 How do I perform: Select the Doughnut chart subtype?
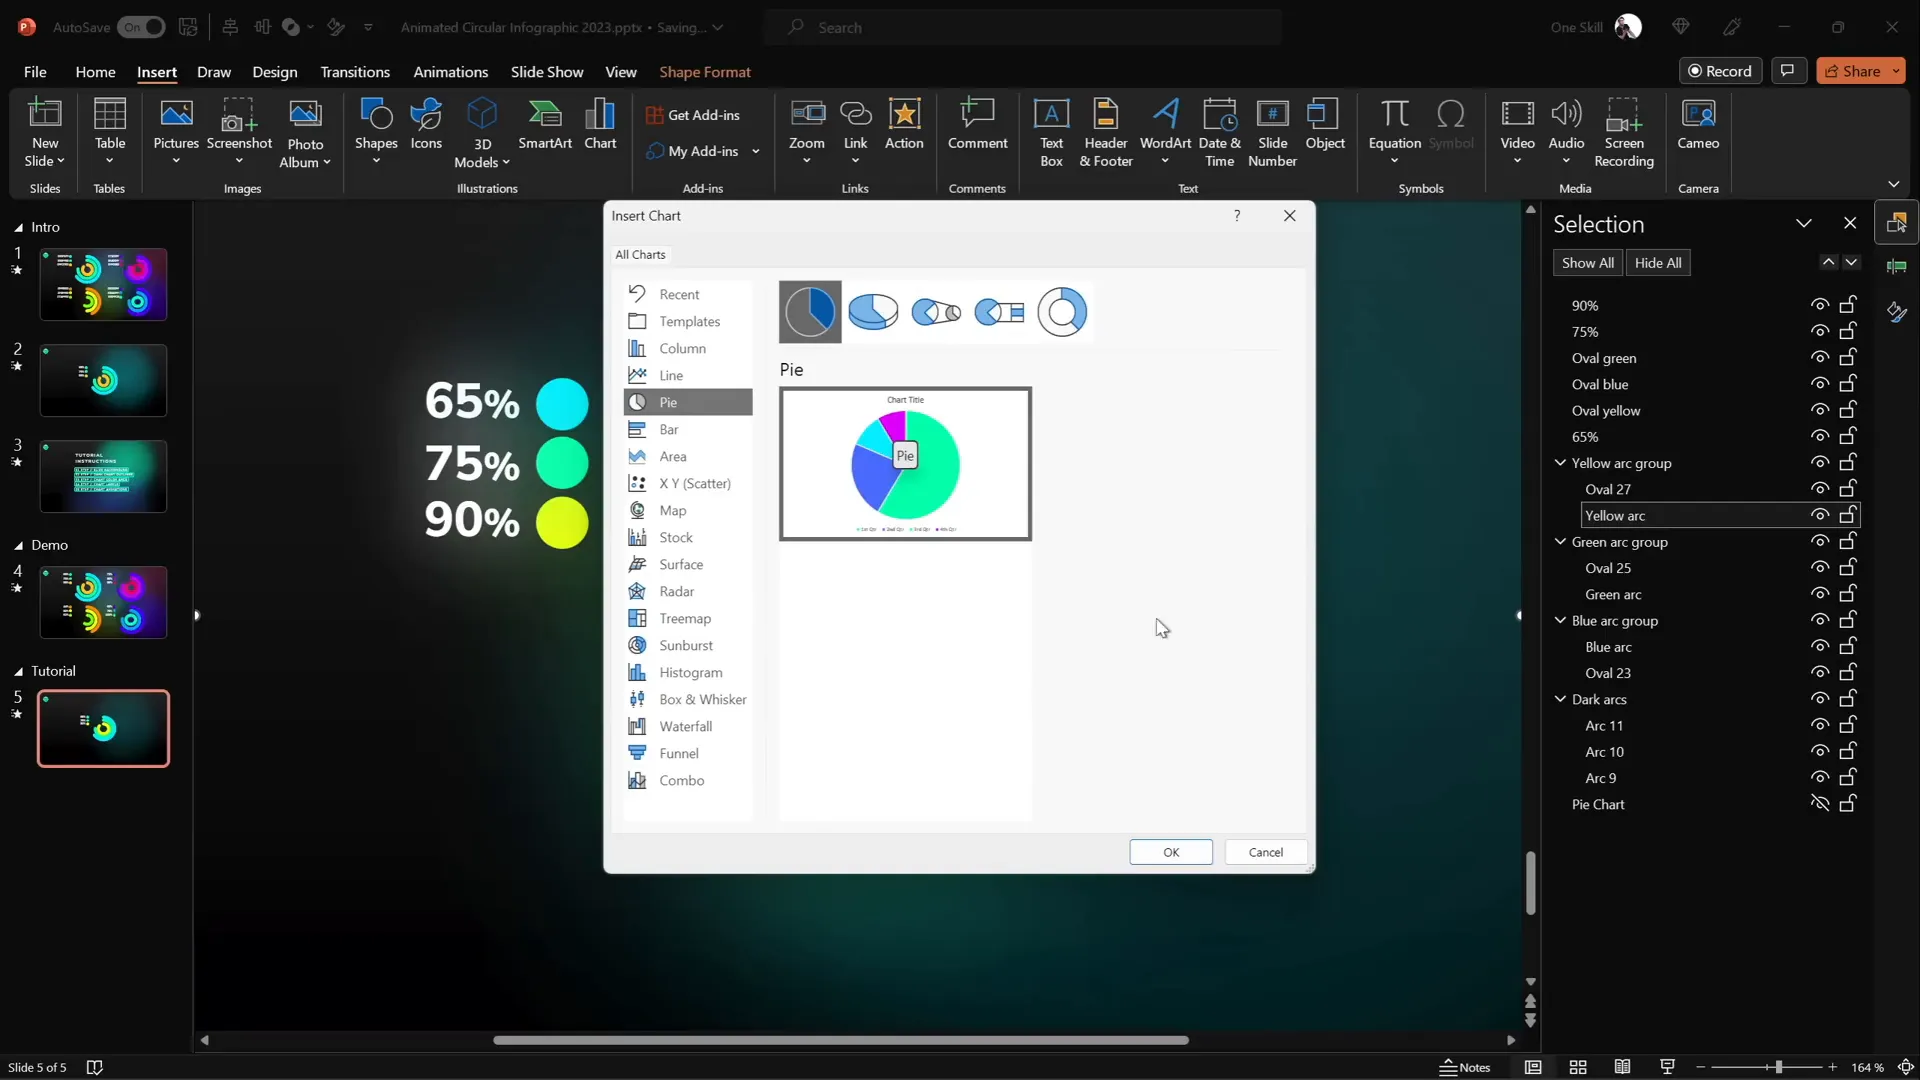(1062, 312)
